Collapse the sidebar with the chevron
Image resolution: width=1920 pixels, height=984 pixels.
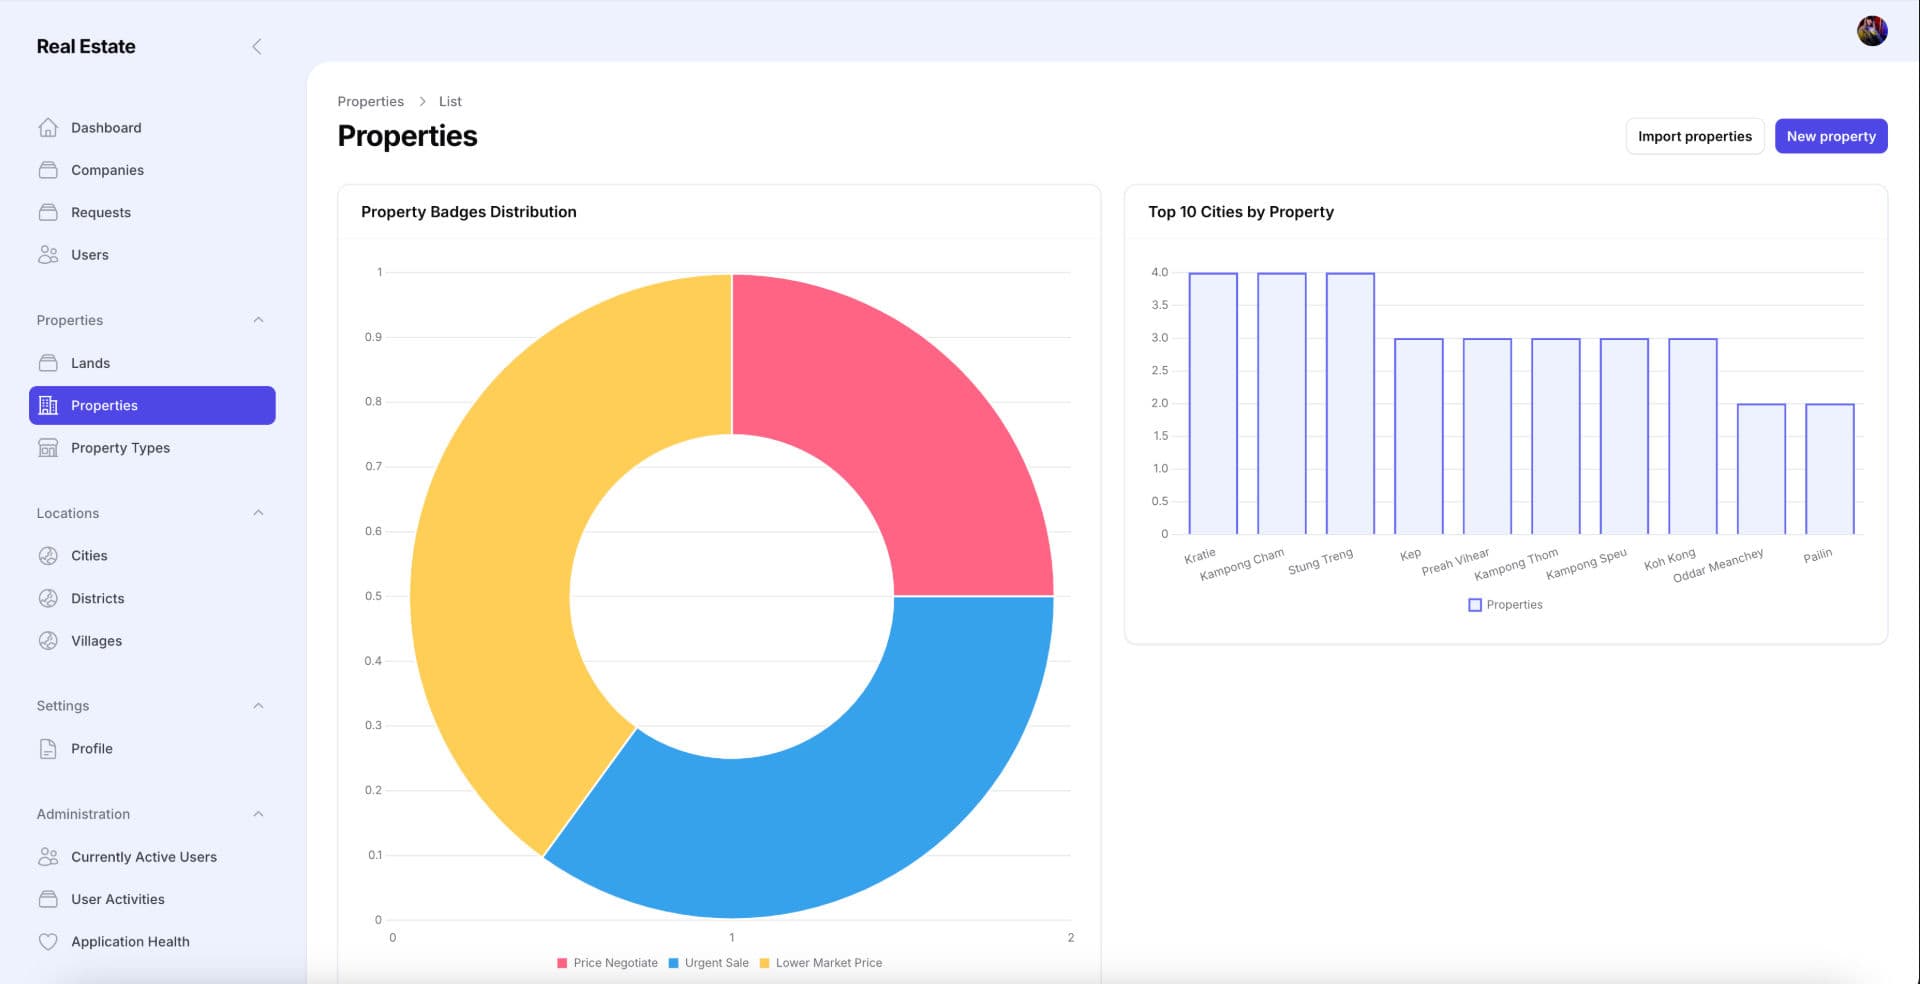257,46
